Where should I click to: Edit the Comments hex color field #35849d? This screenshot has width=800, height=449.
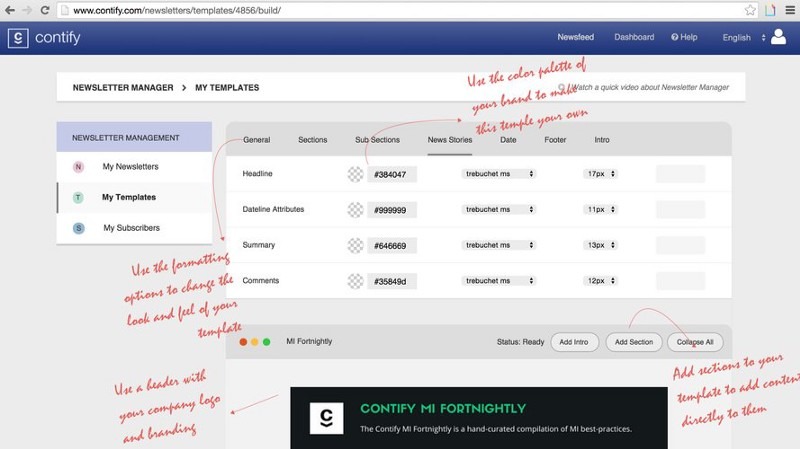coord(392,282)
